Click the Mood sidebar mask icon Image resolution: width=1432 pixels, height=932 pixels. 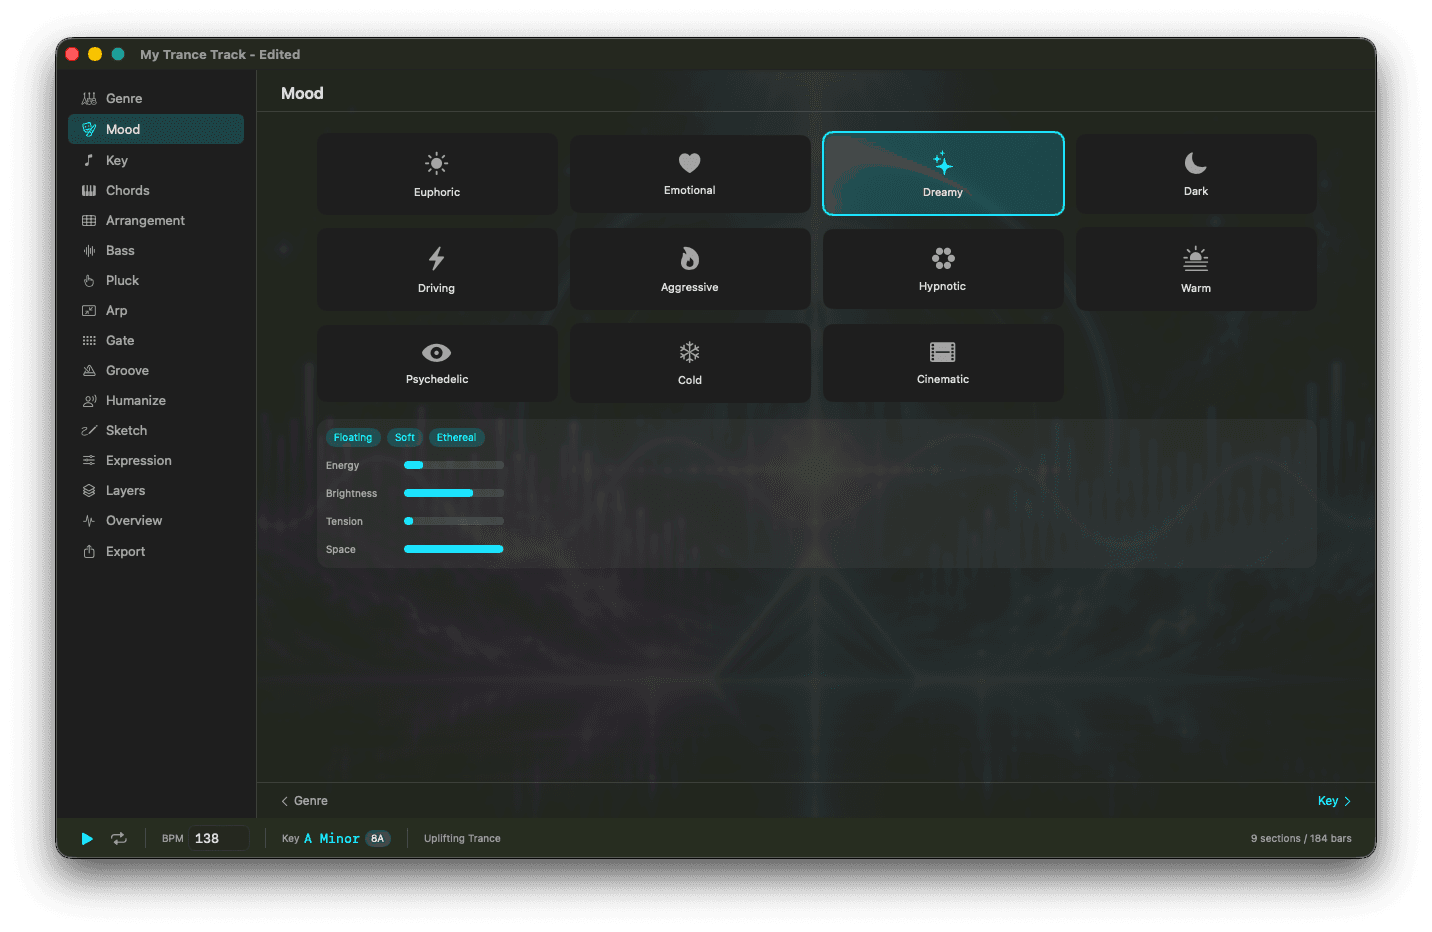pyautogui.click(x=89, y=129)
